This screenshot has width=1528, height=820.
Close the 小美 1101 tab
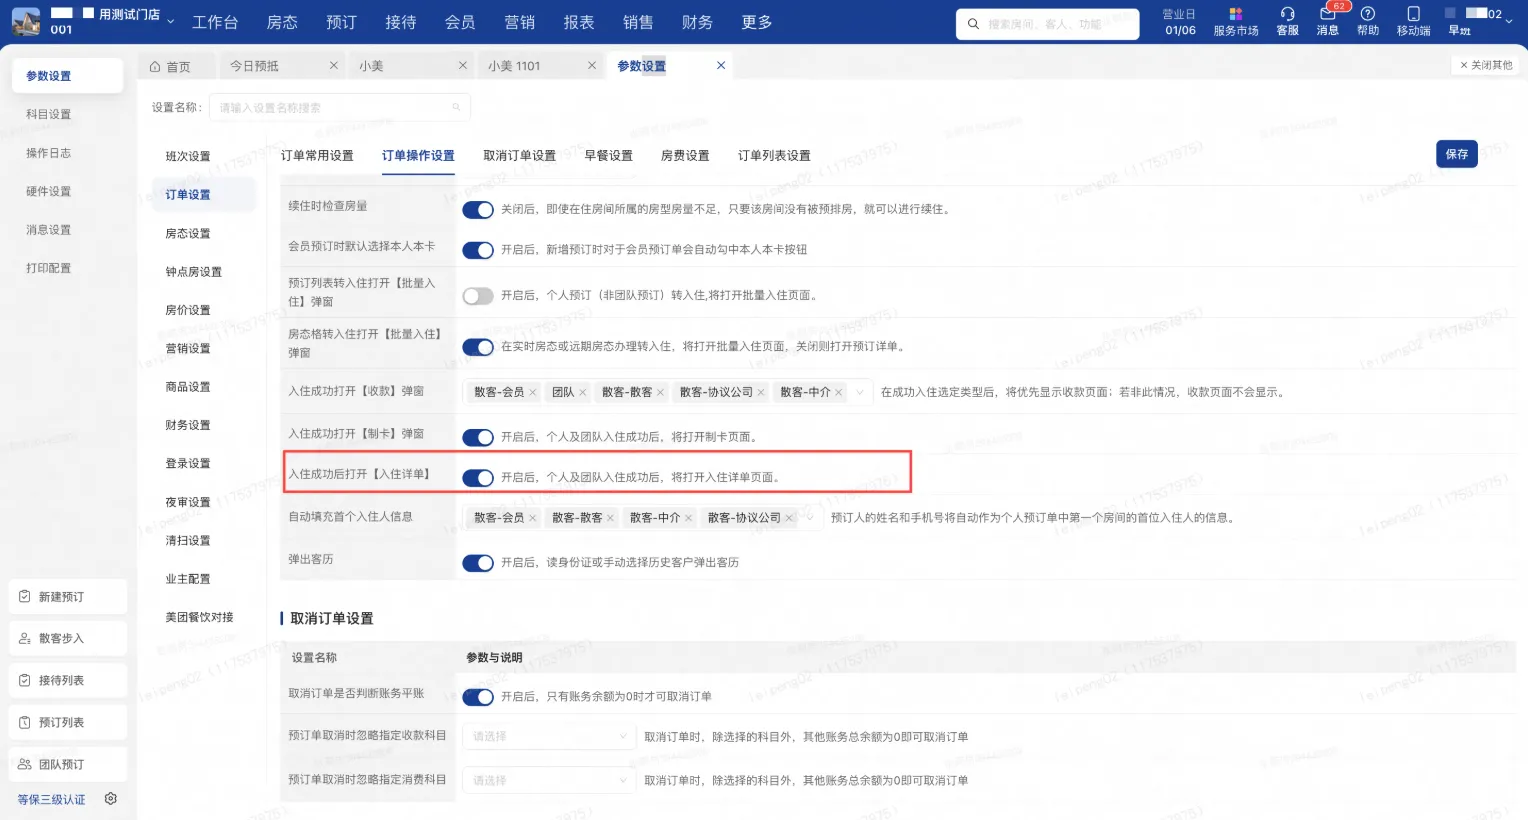(592, 66)
